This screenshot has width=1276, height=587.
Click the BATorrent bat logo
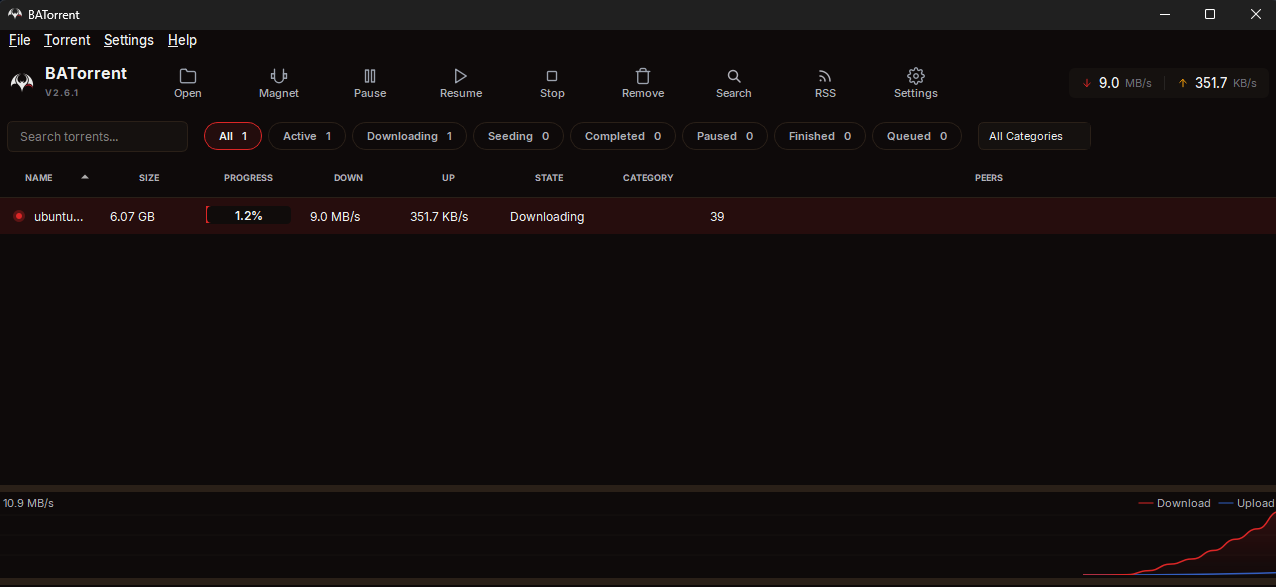coord(22,82)
